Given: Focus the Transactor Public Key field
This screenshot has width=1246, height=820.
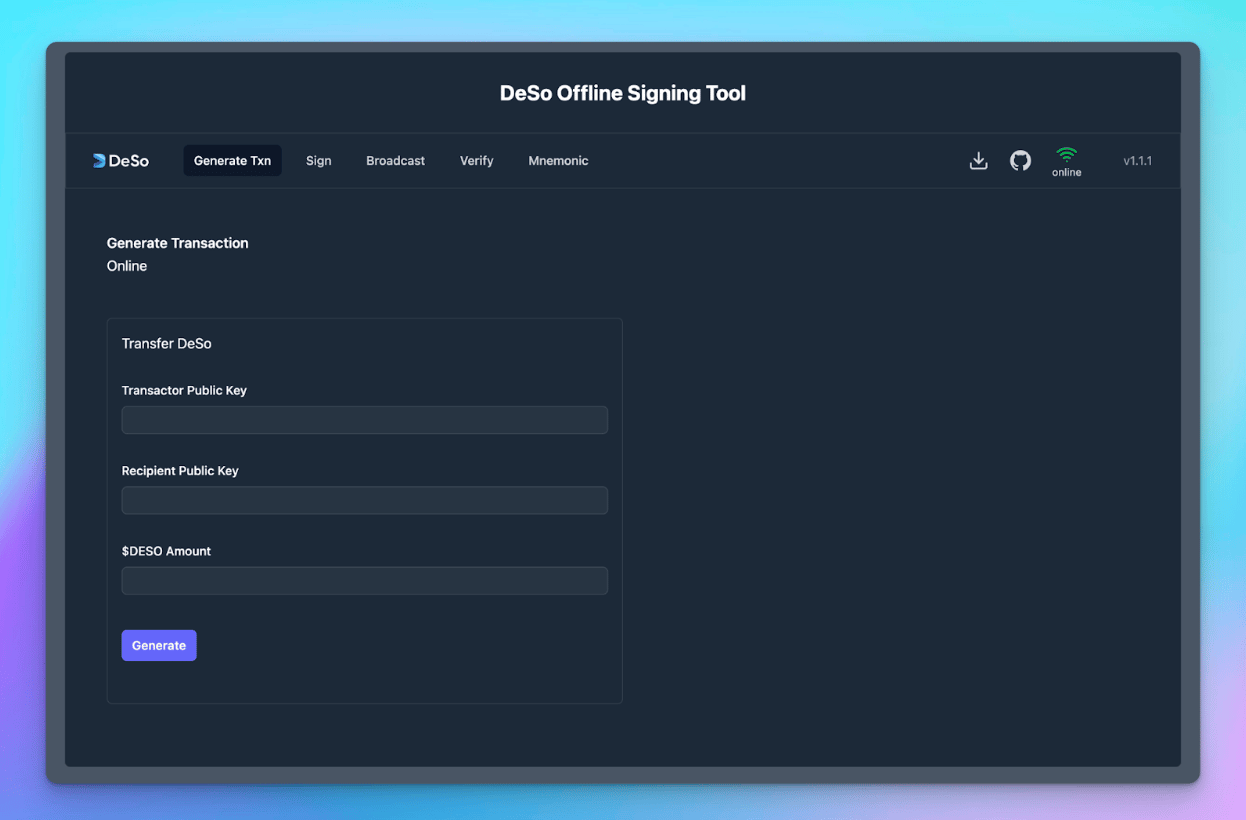Looking at the screenshot, I should pos(365,420).
